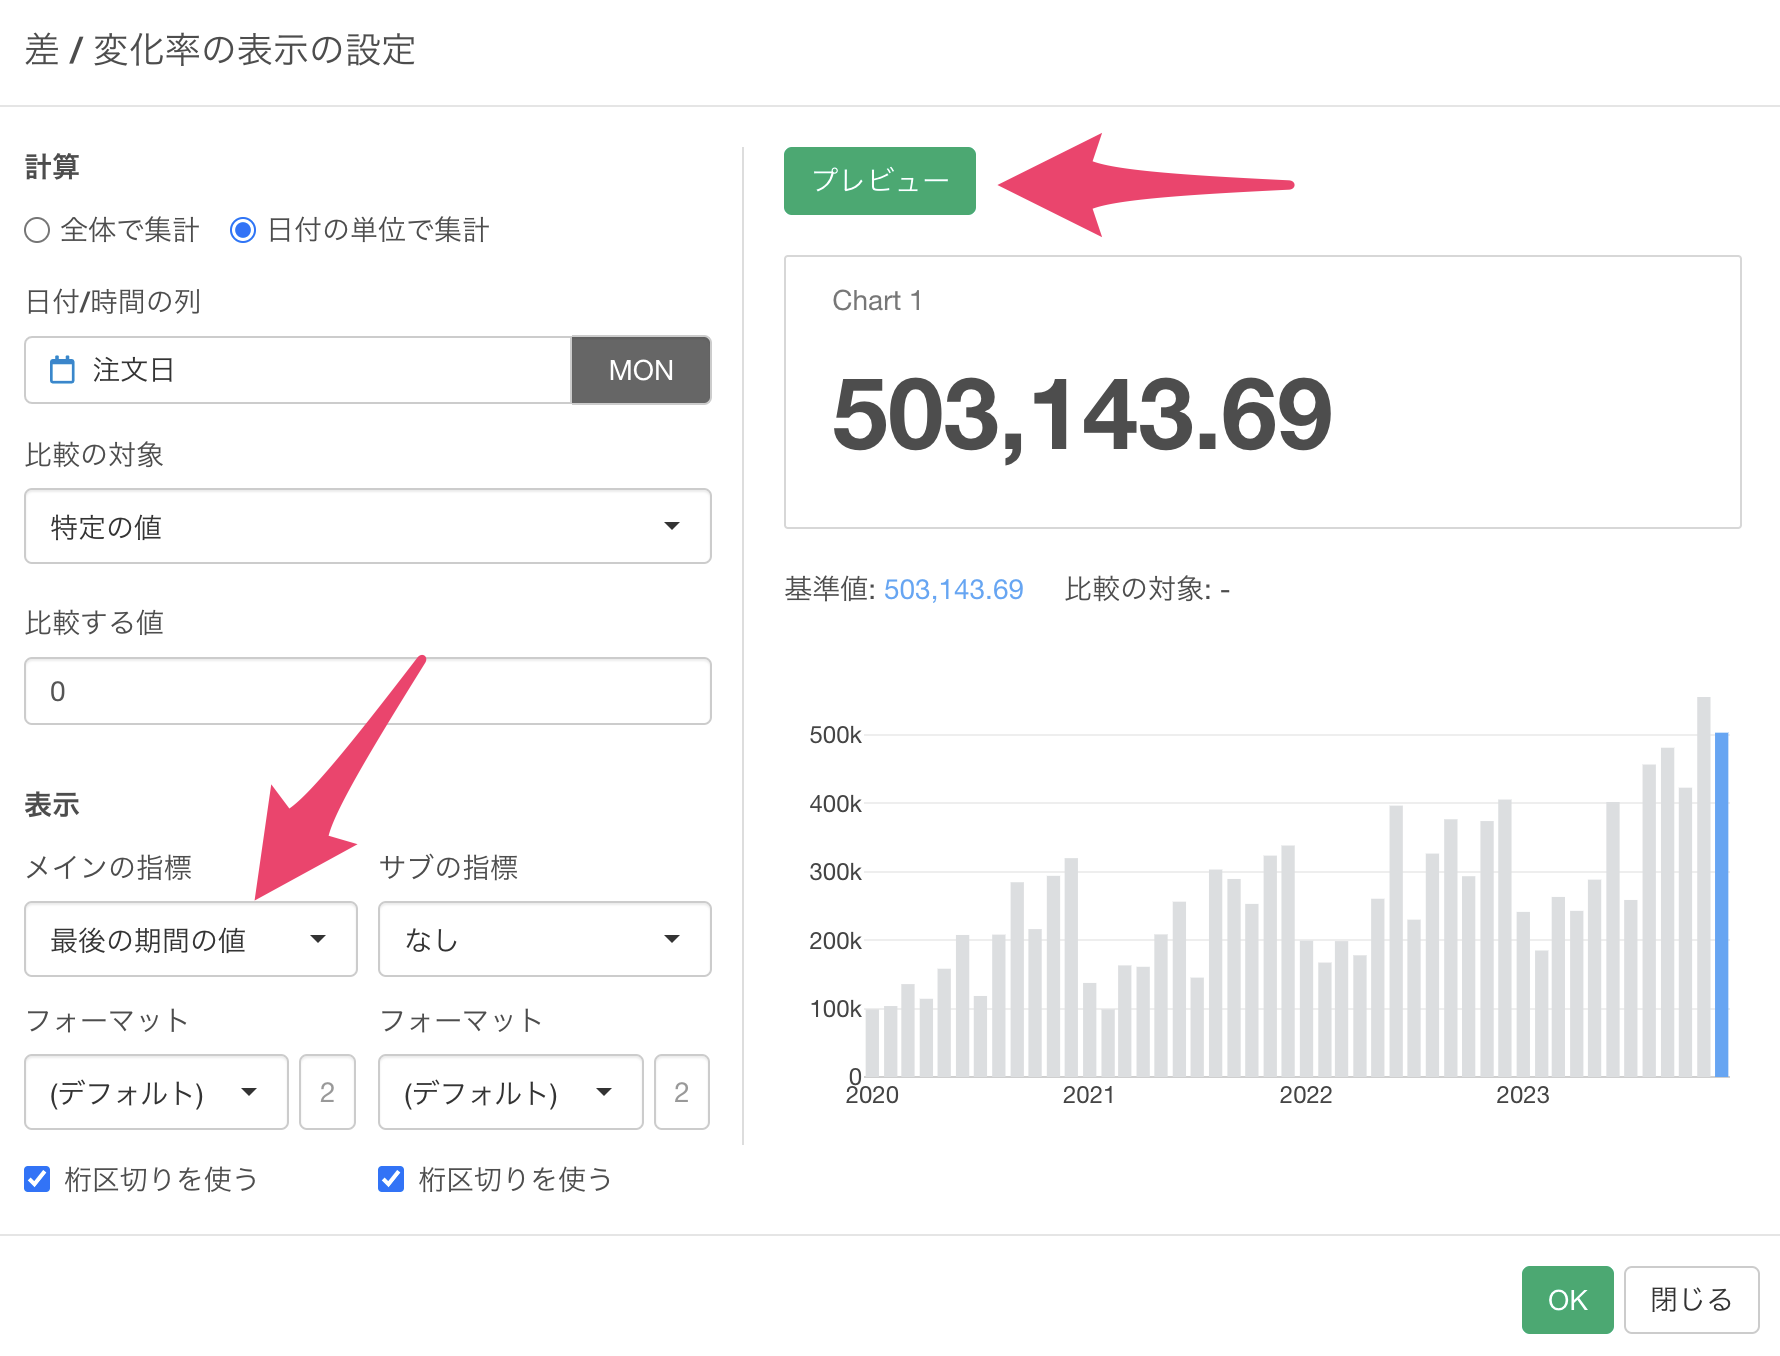
Task: Click the sub metric decimal digits field
Action: (x=681, y=1092)
